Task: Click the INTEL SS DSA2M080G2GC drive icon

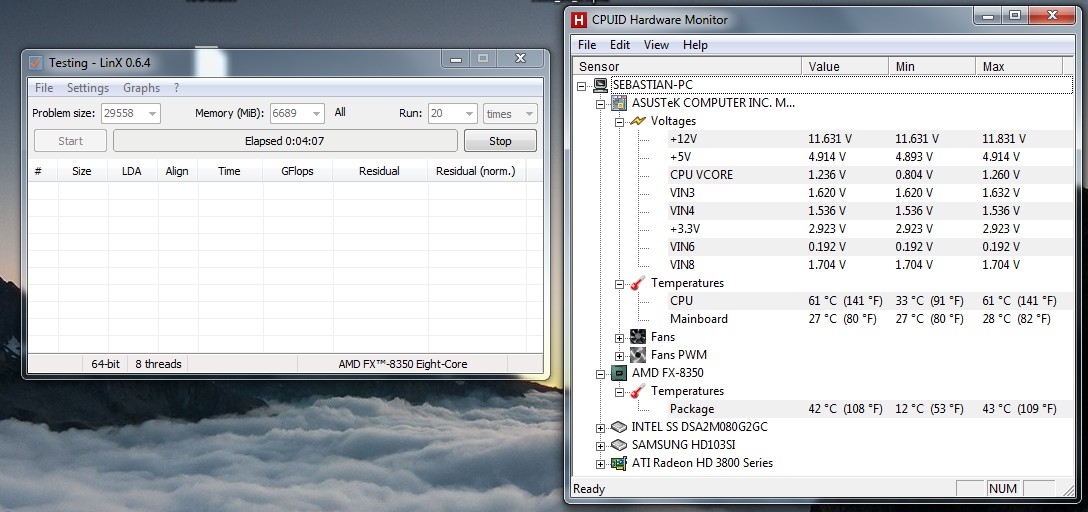Action: click(619, 427)
